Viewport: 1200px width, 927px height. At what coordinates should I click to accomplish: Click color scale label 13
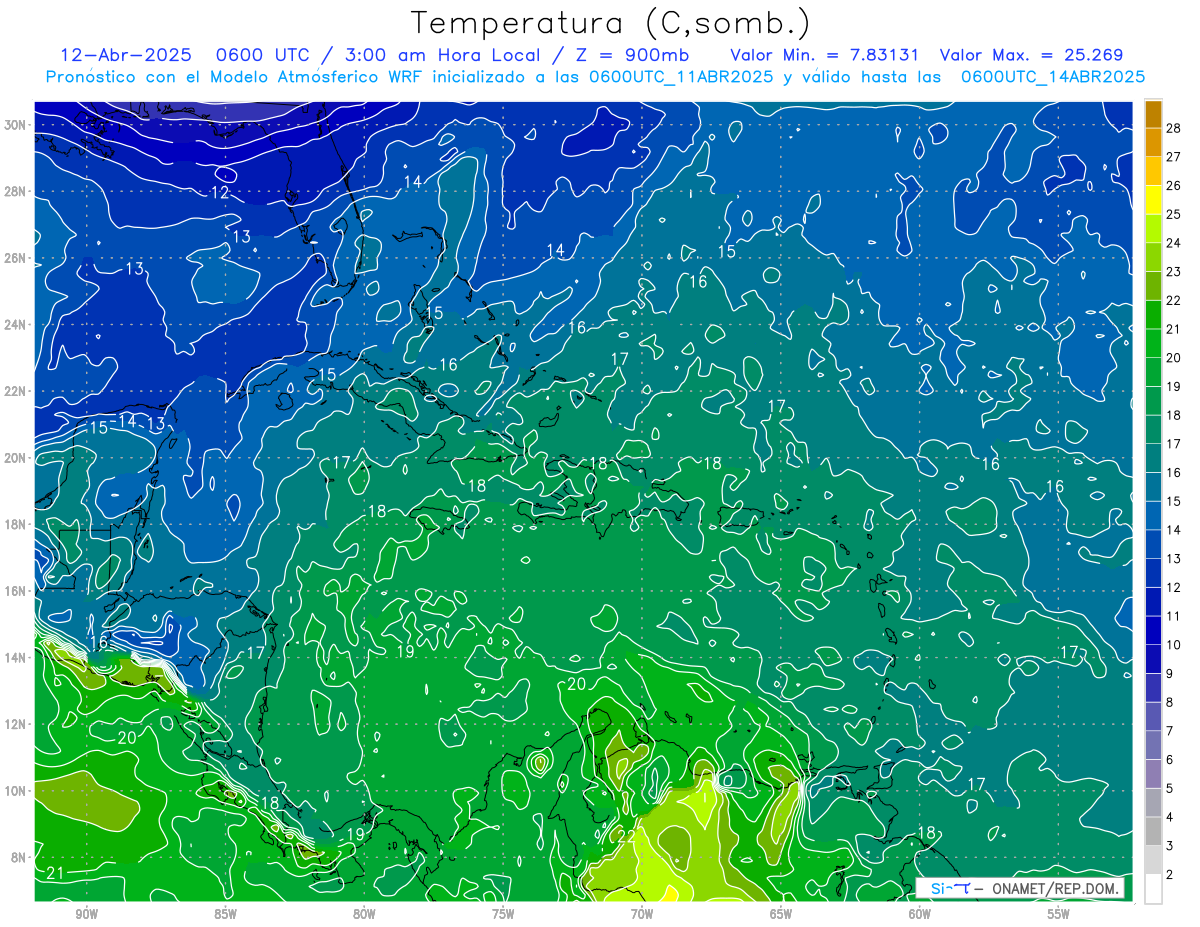click(1173, 559)
